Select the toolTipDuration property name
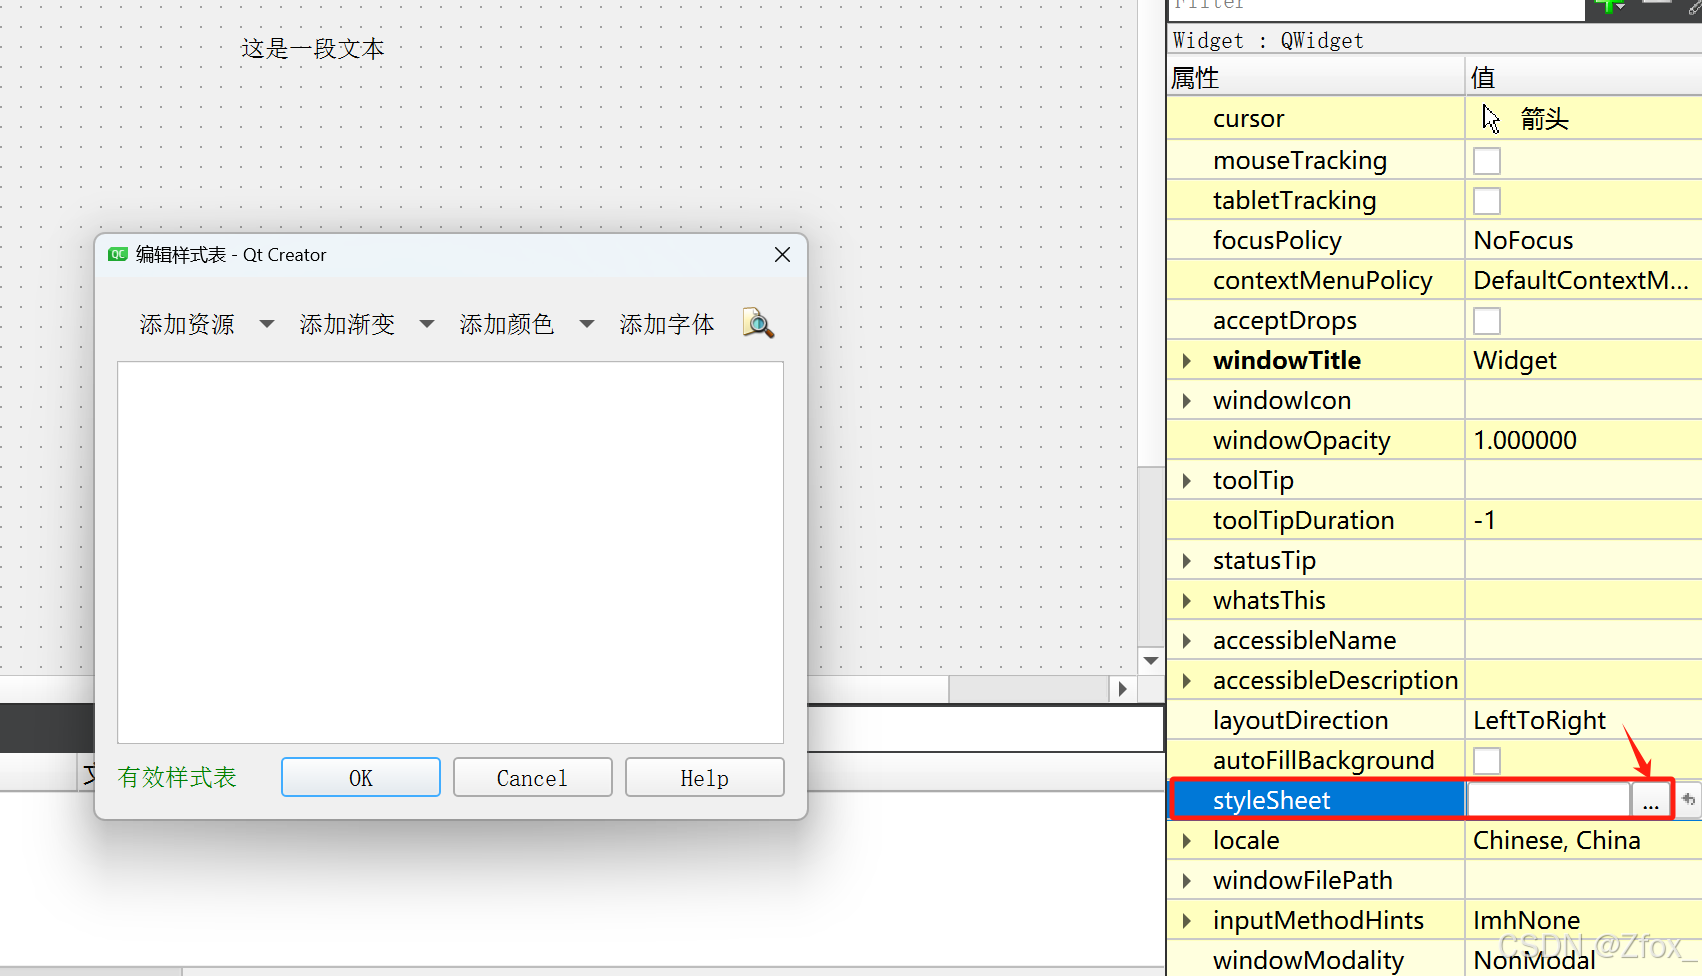The image size is (1702, 976). [1303, 520]
